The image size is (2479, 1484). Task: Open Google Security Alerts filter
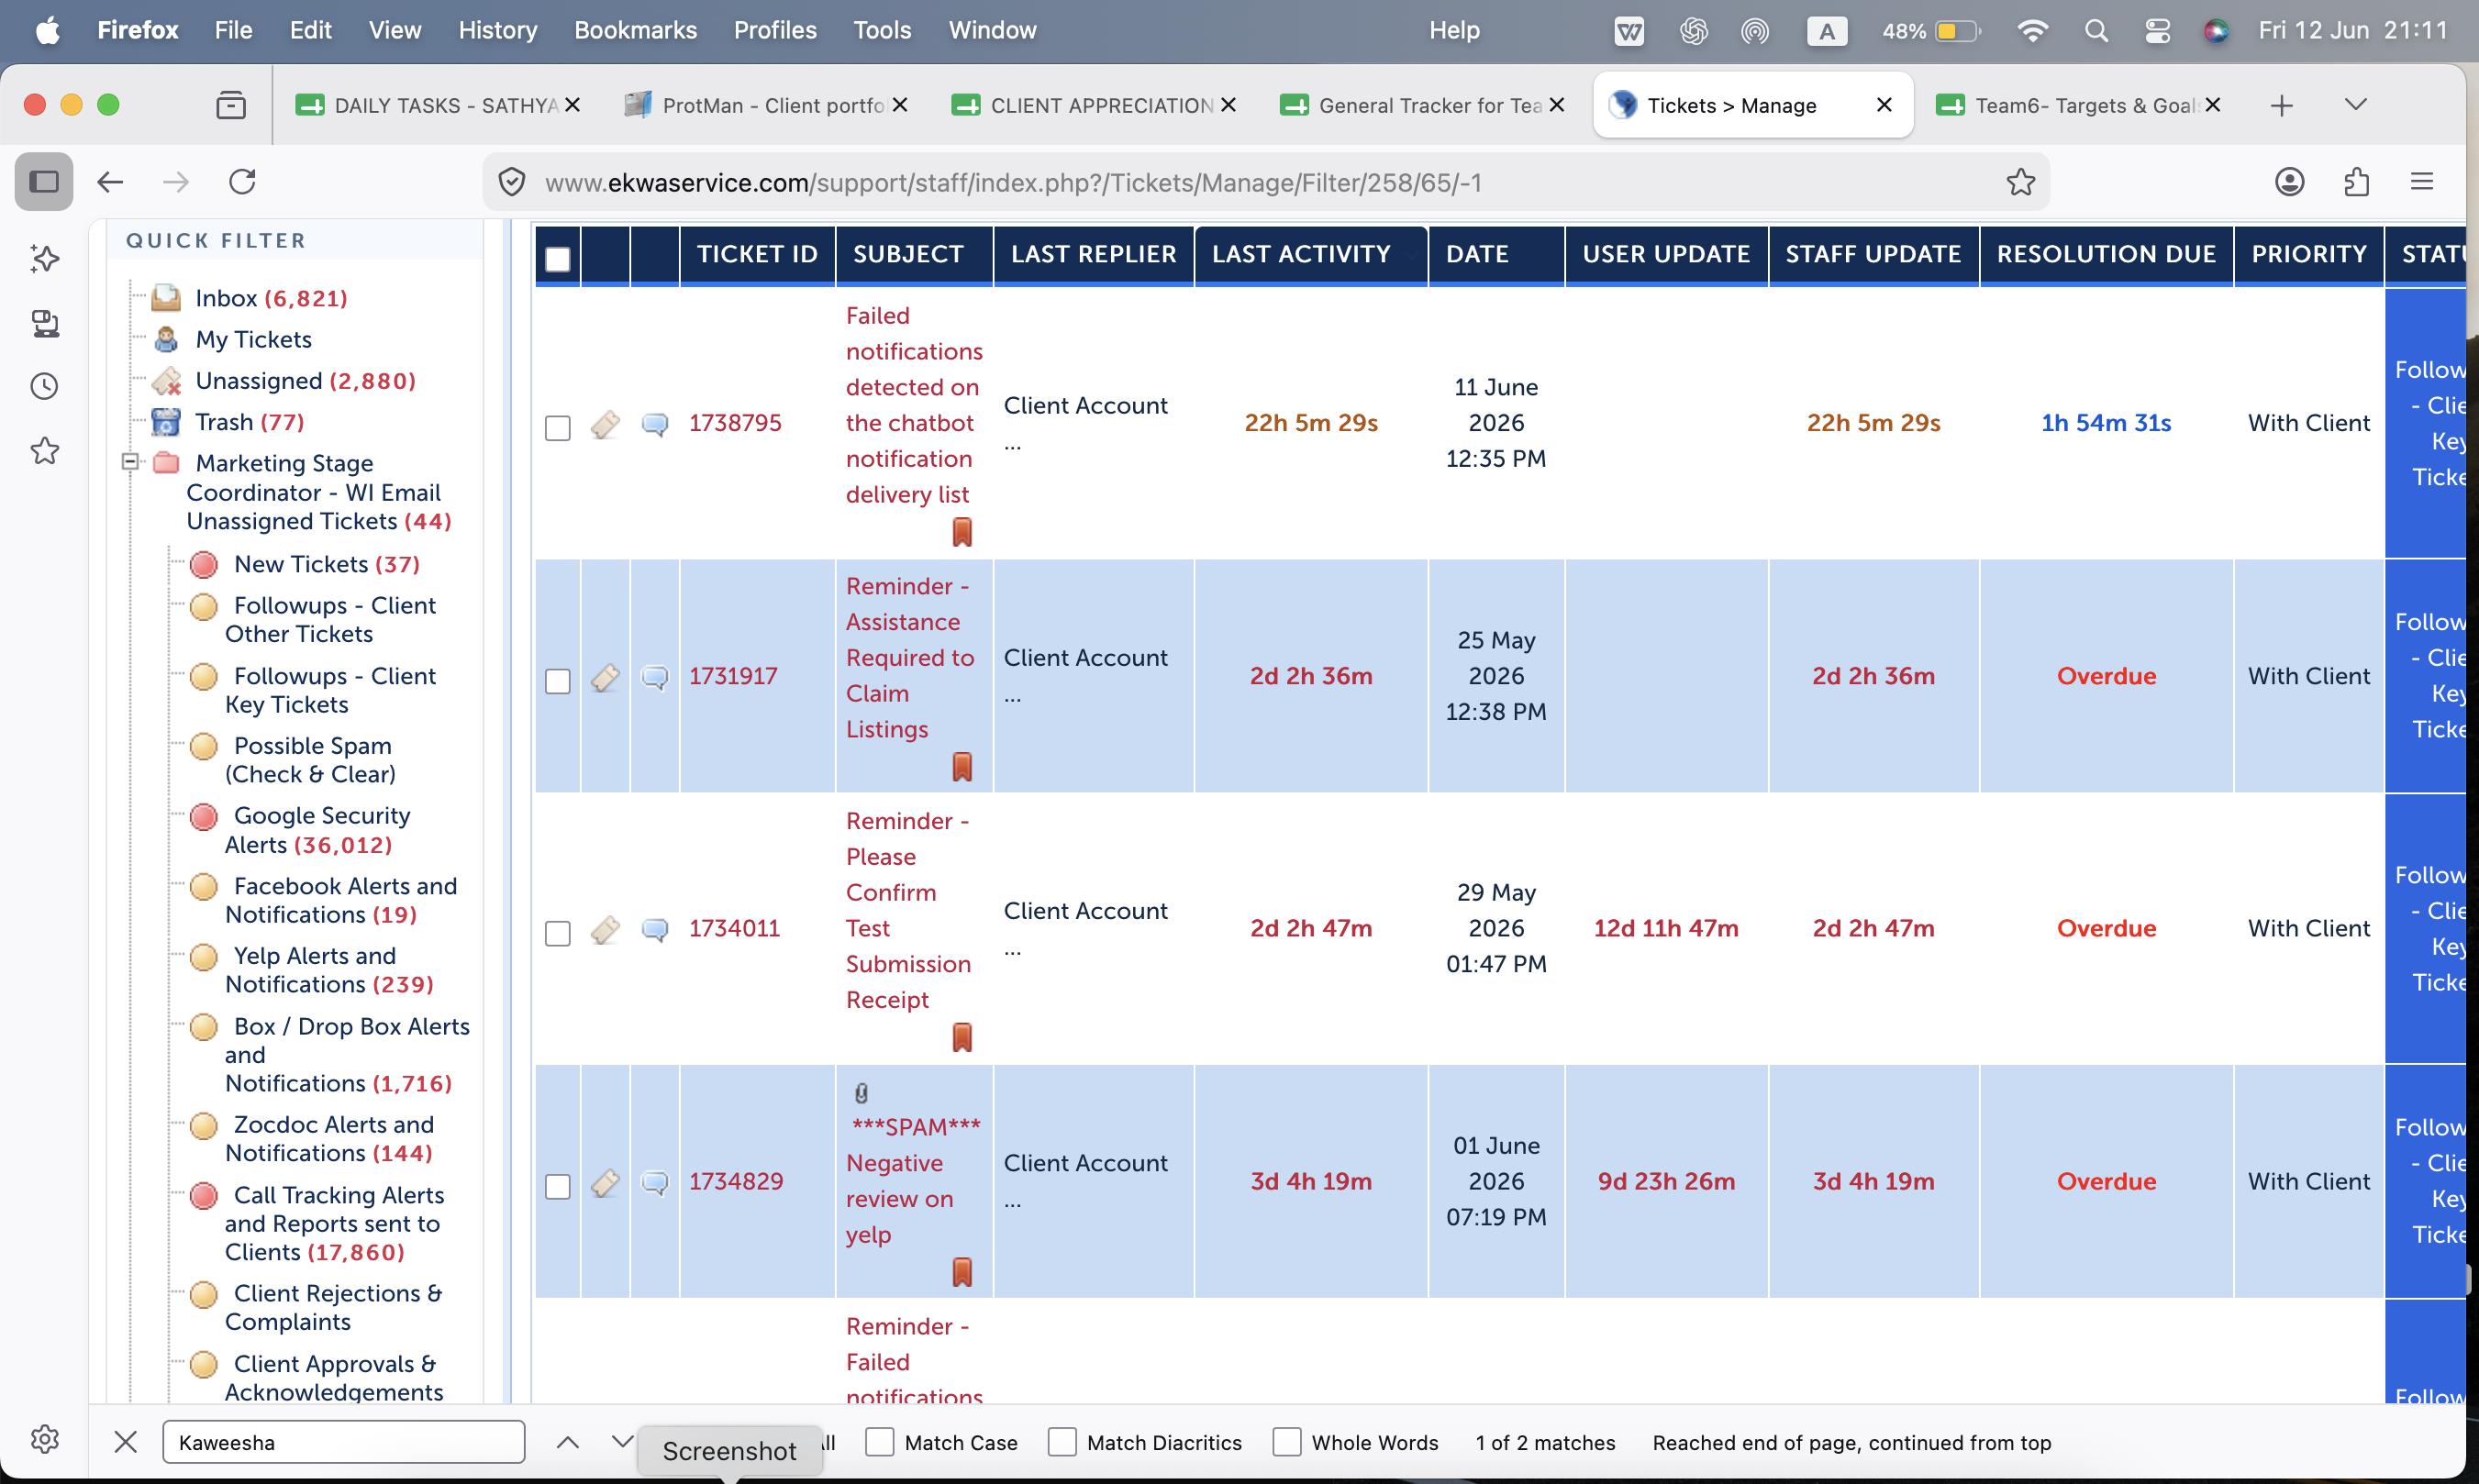317,830
